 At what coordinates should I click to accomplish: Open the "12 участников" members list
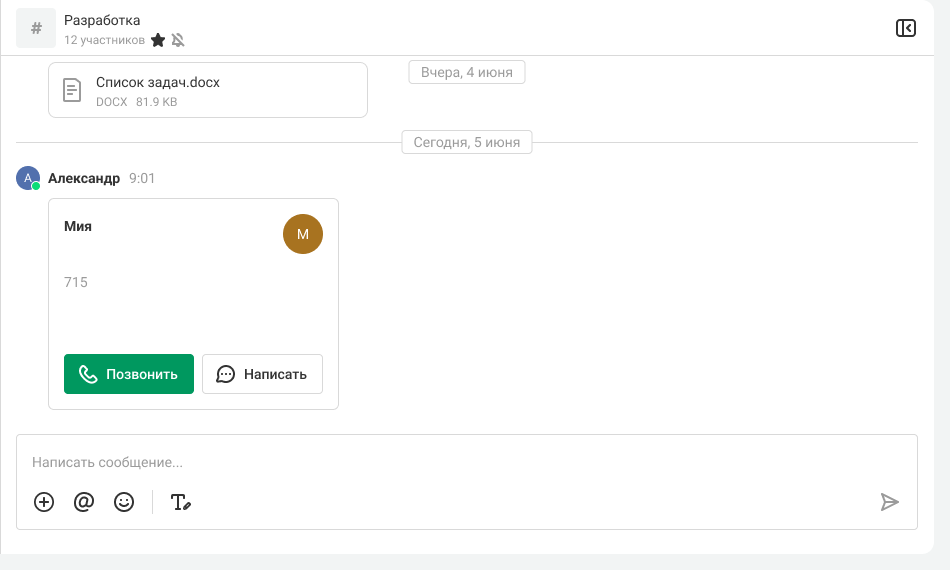(104, 40)
